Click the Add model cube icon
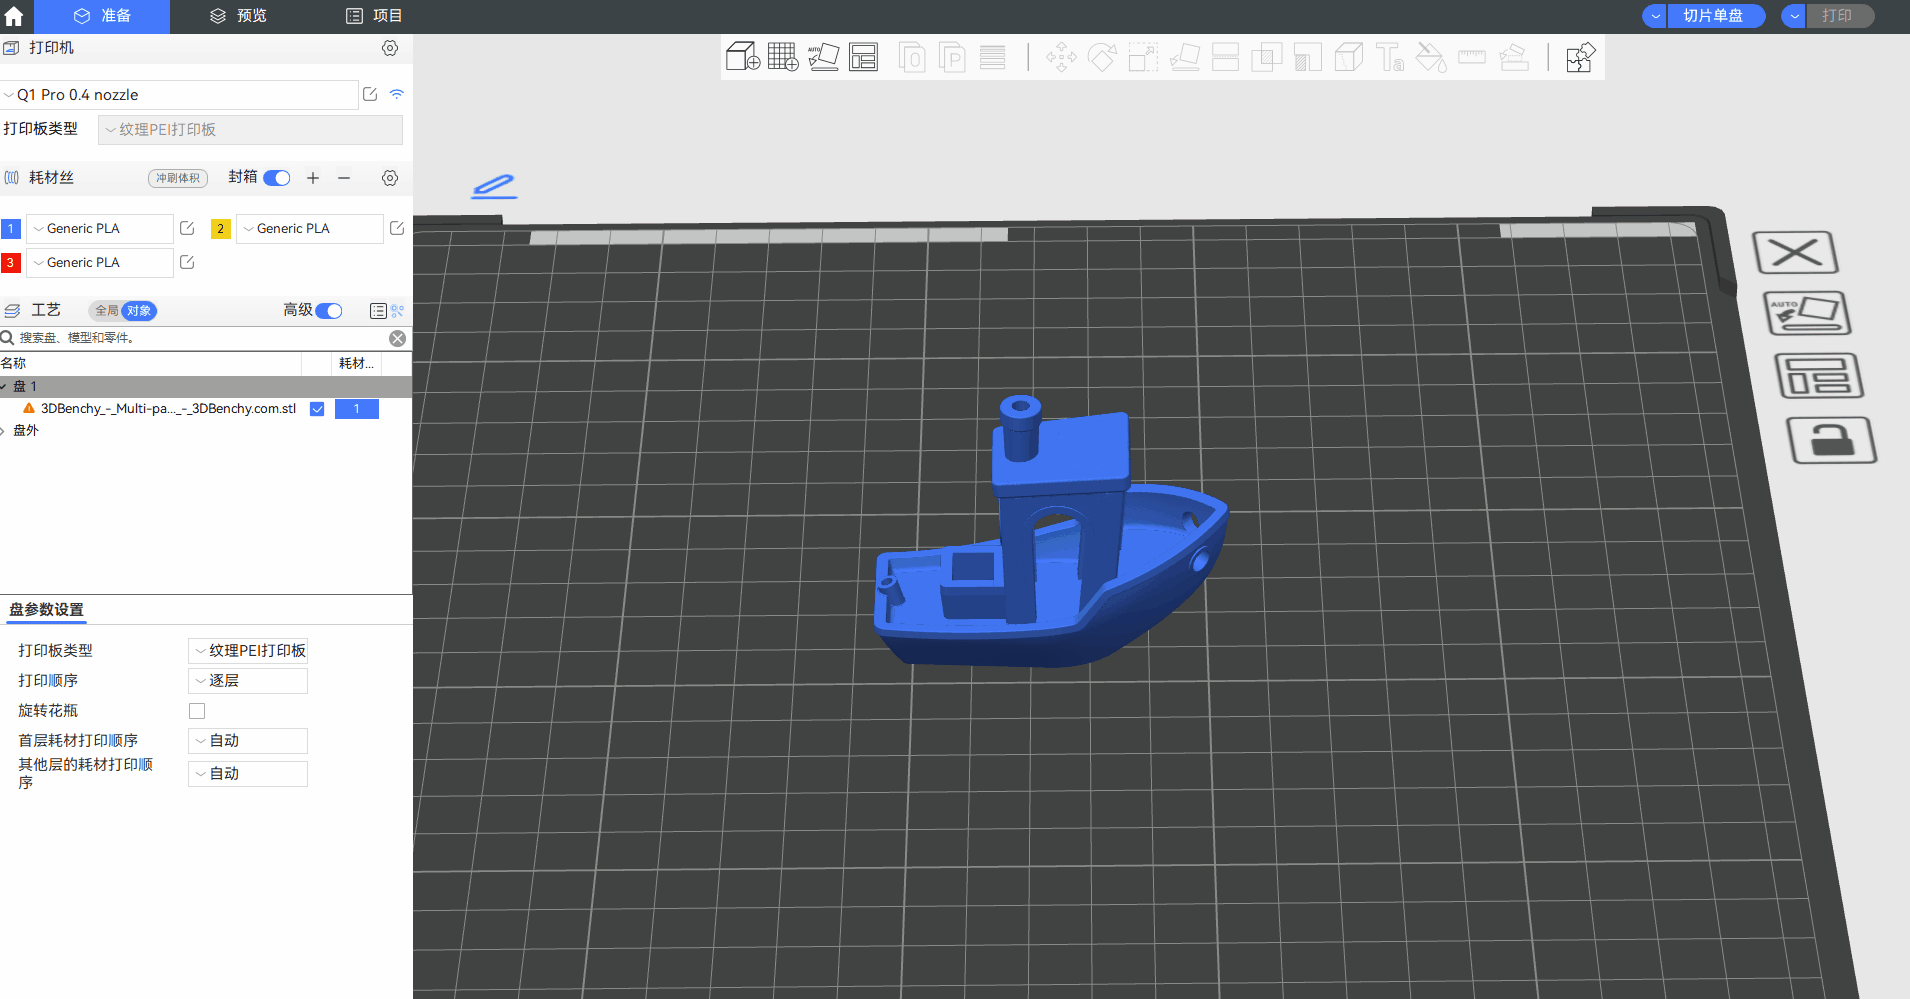The width and height of the screenshot is (1910, 999). click(x=742, y=57)
